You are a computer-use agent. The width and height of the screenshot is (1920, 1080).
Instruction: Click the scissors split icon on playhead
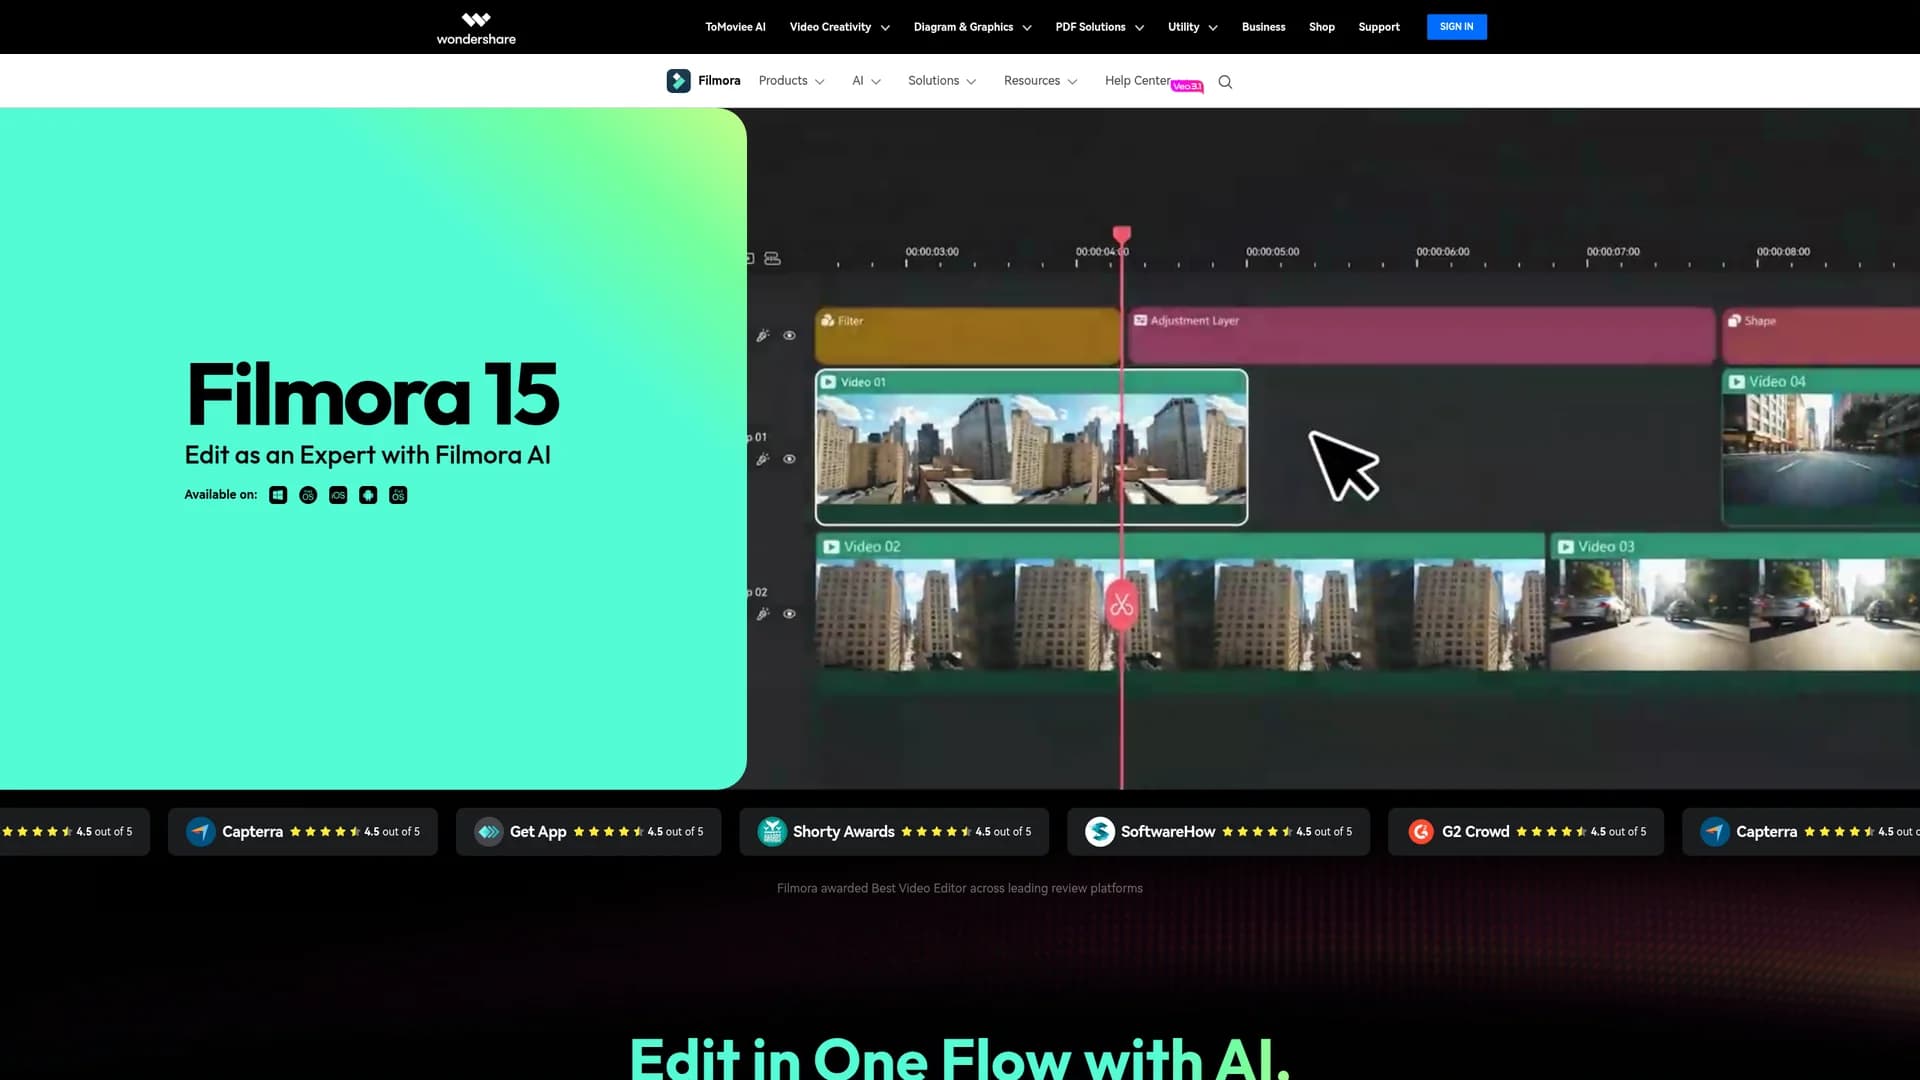coord(1122,605)
